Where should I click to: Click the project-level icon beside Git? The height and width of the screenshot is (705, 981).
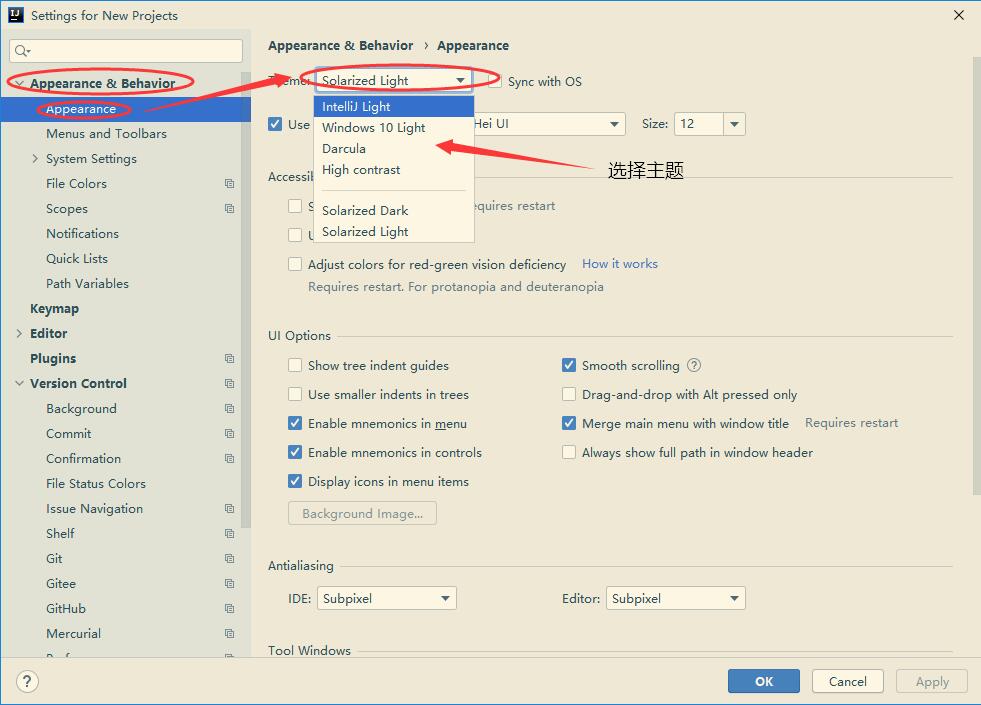[x=230, y=559]
